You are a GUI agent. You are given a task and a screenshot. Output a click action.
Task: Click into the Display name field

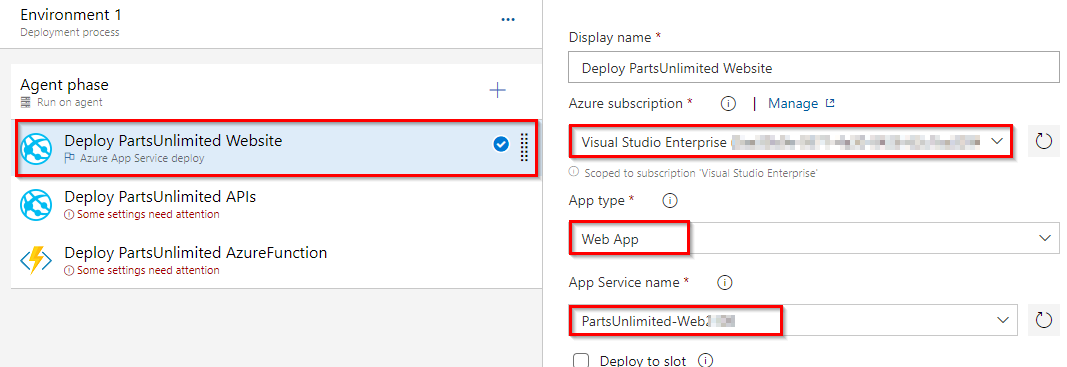coord(814,68)
